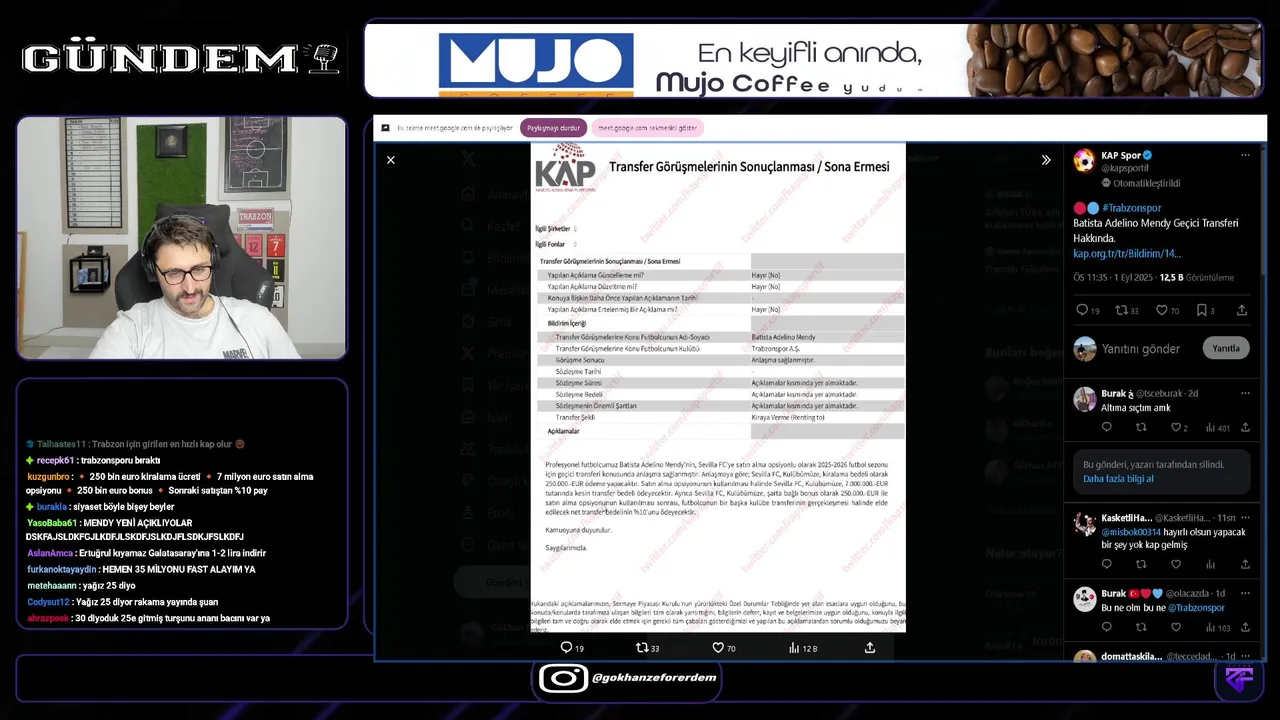Reply icon under image viewer showing 19
This screenshot has height=720, width=1280.
point(566,648)
